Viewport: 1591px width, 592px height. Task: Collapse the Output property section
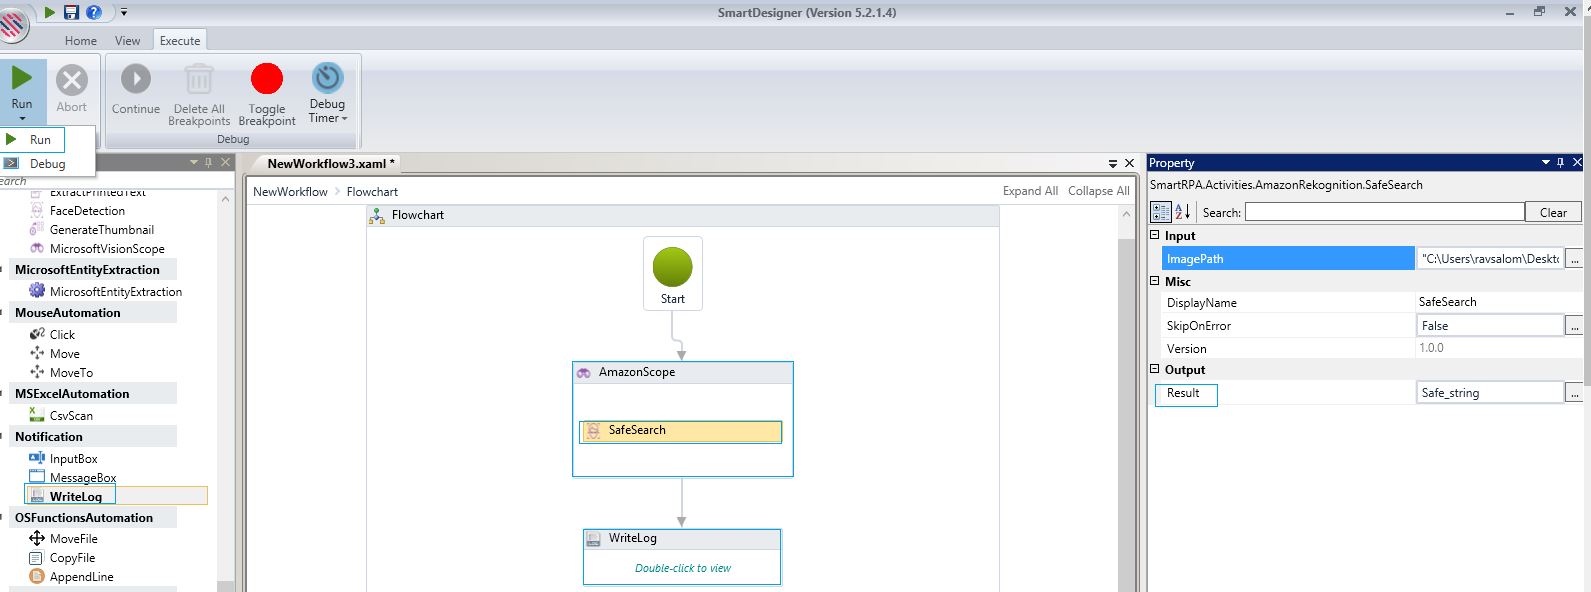1155,370
